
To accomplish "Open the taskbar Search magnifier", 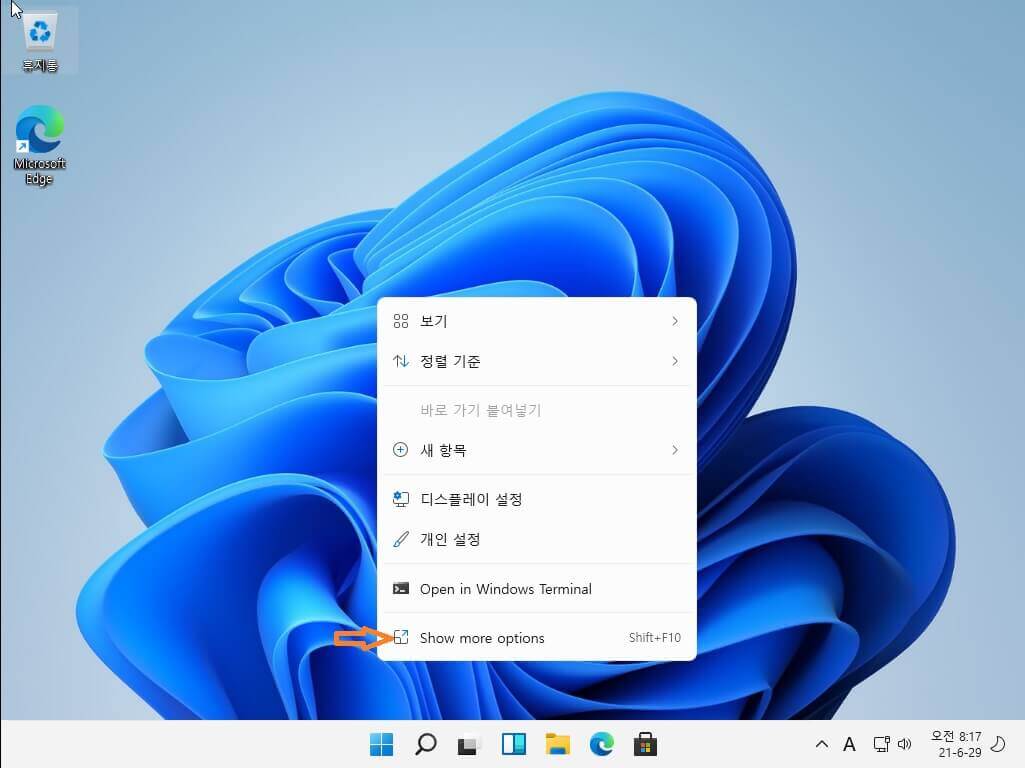I will click(426, 744).
